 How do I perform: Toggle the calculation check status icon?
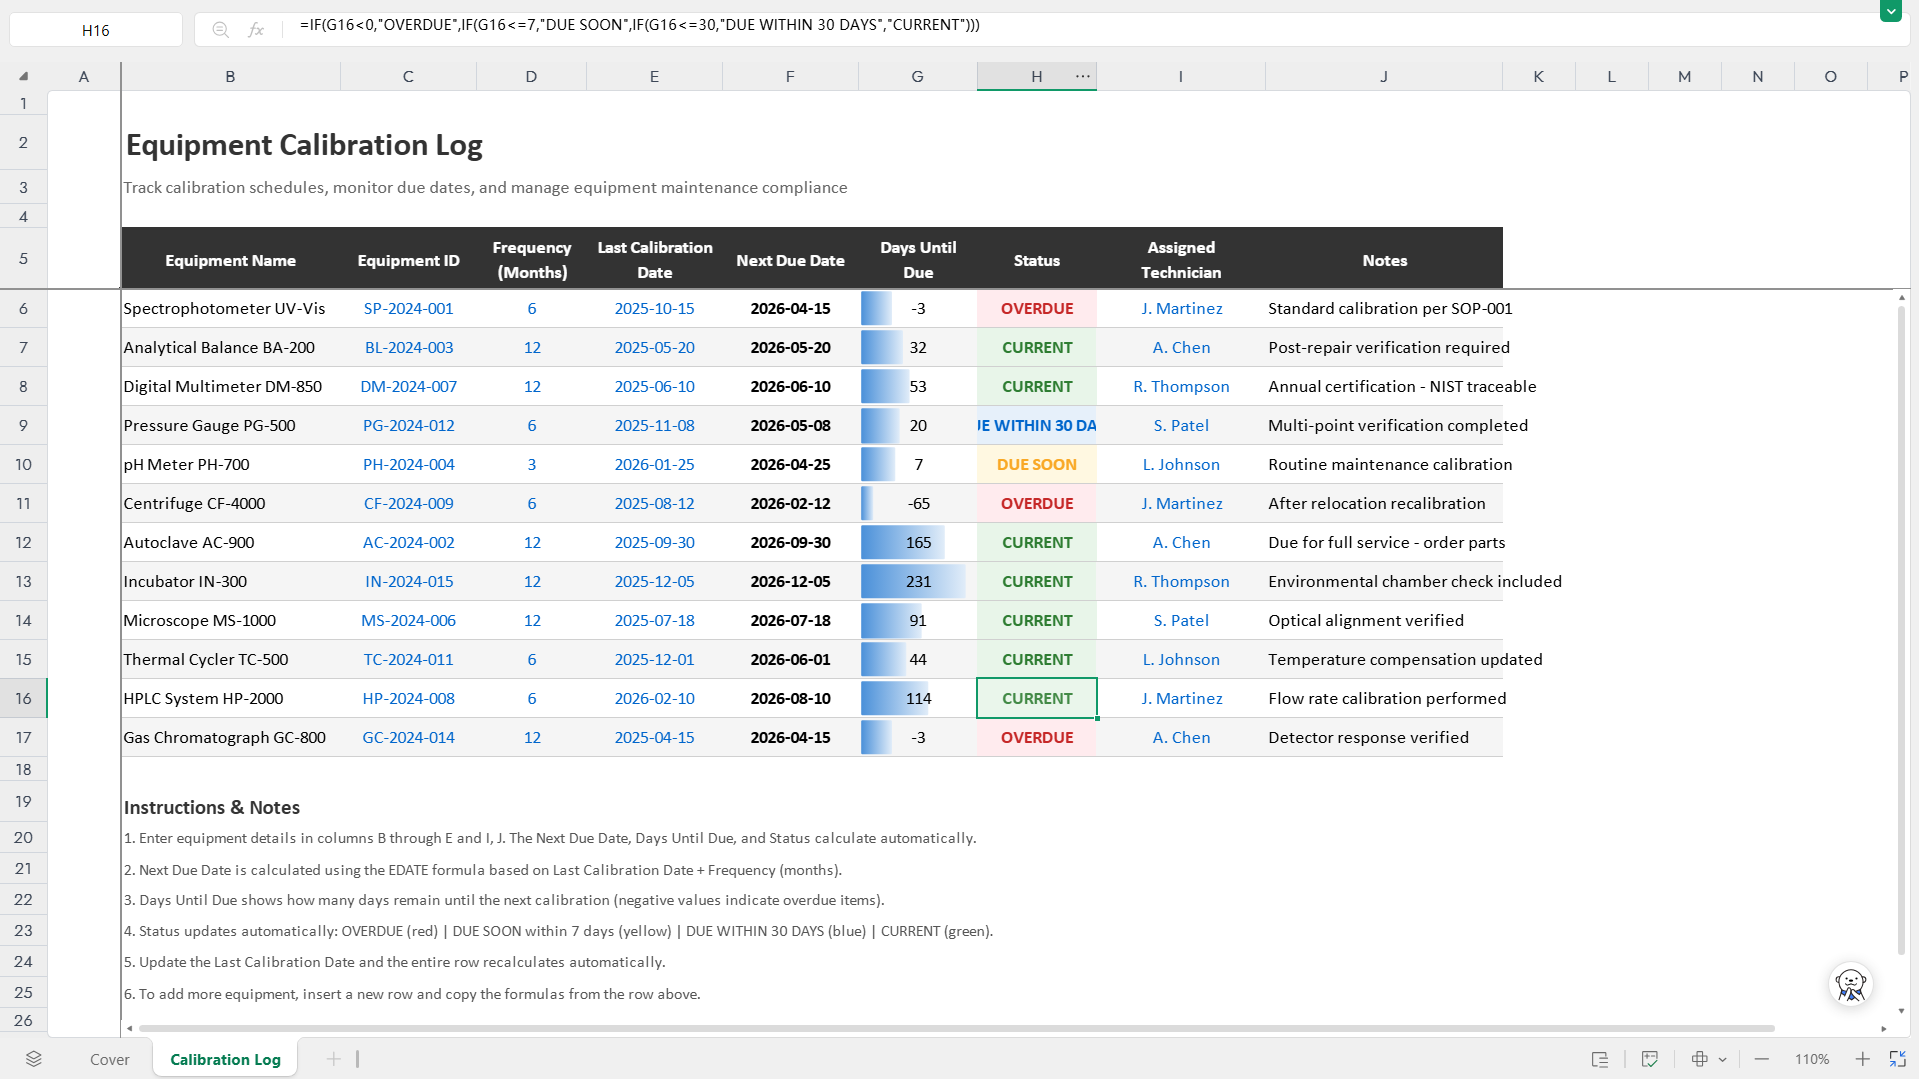tap(1650, 1059)
